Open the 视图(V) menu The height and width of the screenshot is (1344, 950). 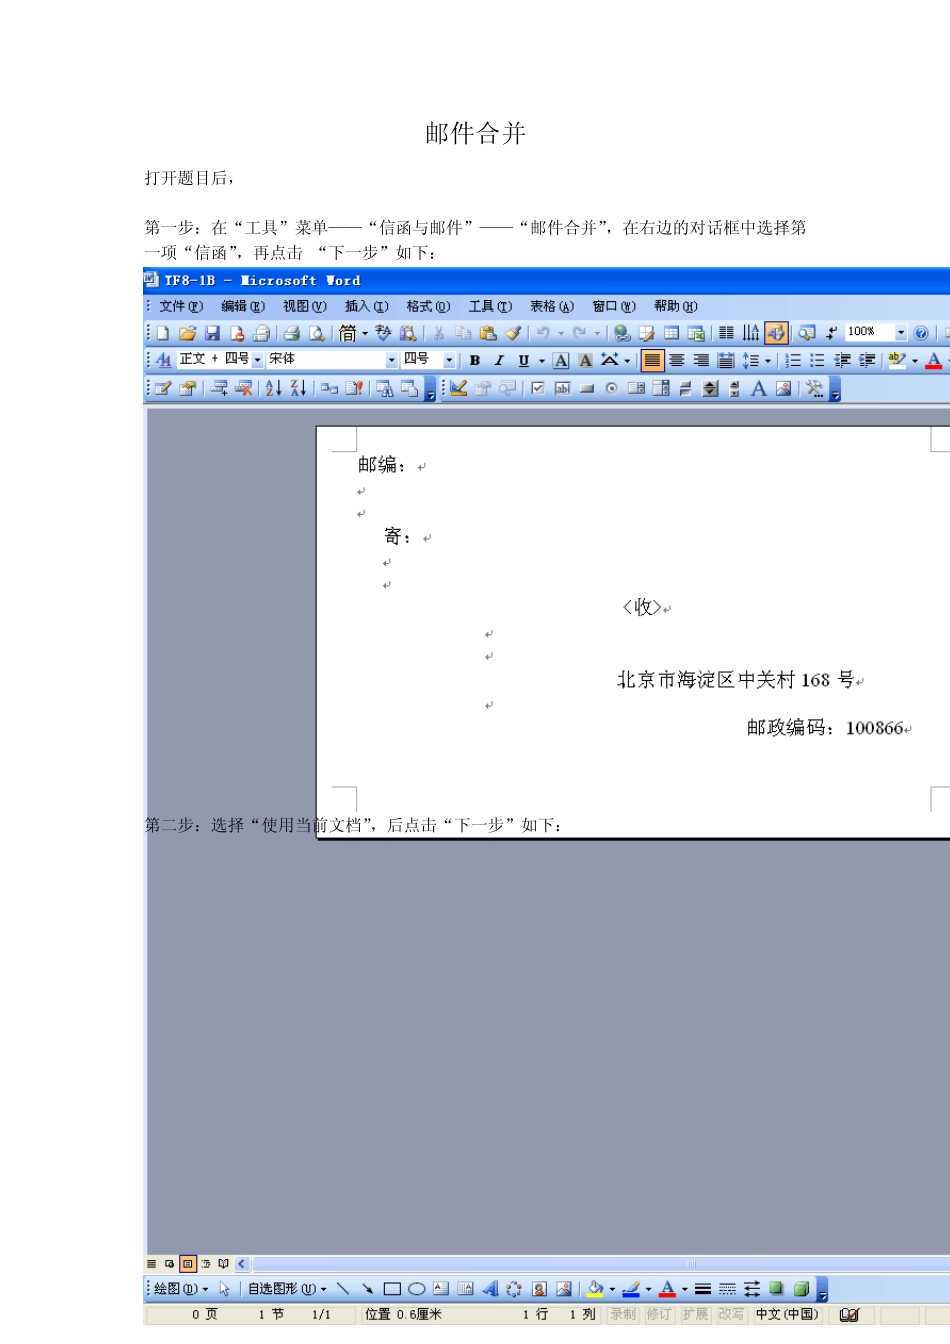point(305,307)
